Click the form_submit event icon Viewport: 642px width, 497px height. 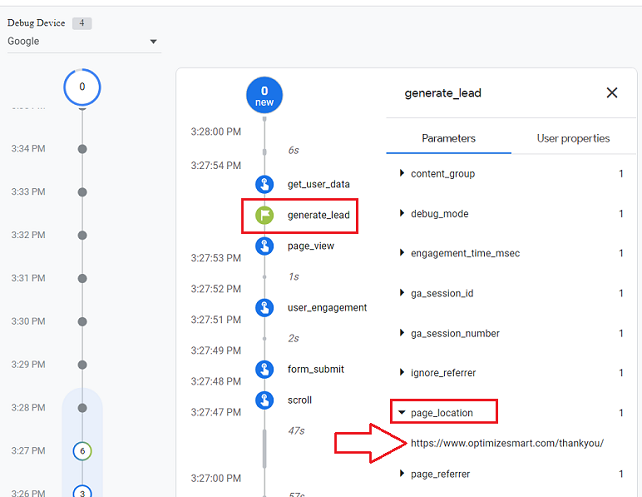pyautogui.click(x=264, y=369)
